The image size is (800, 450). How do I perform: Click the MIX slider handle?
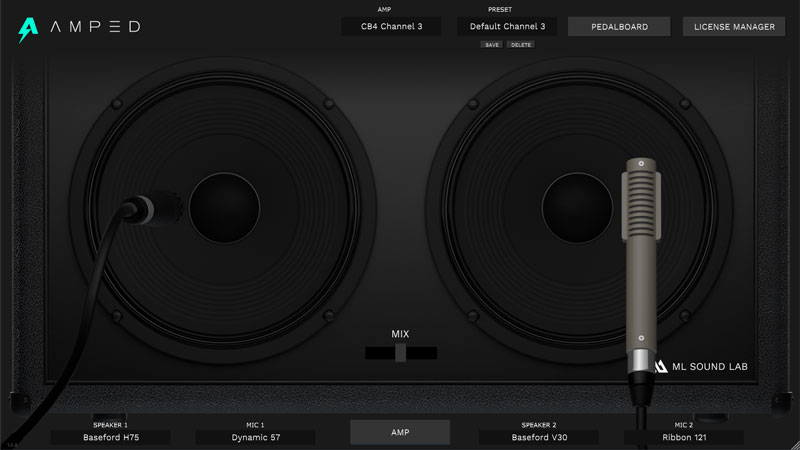tap(401, 353)
